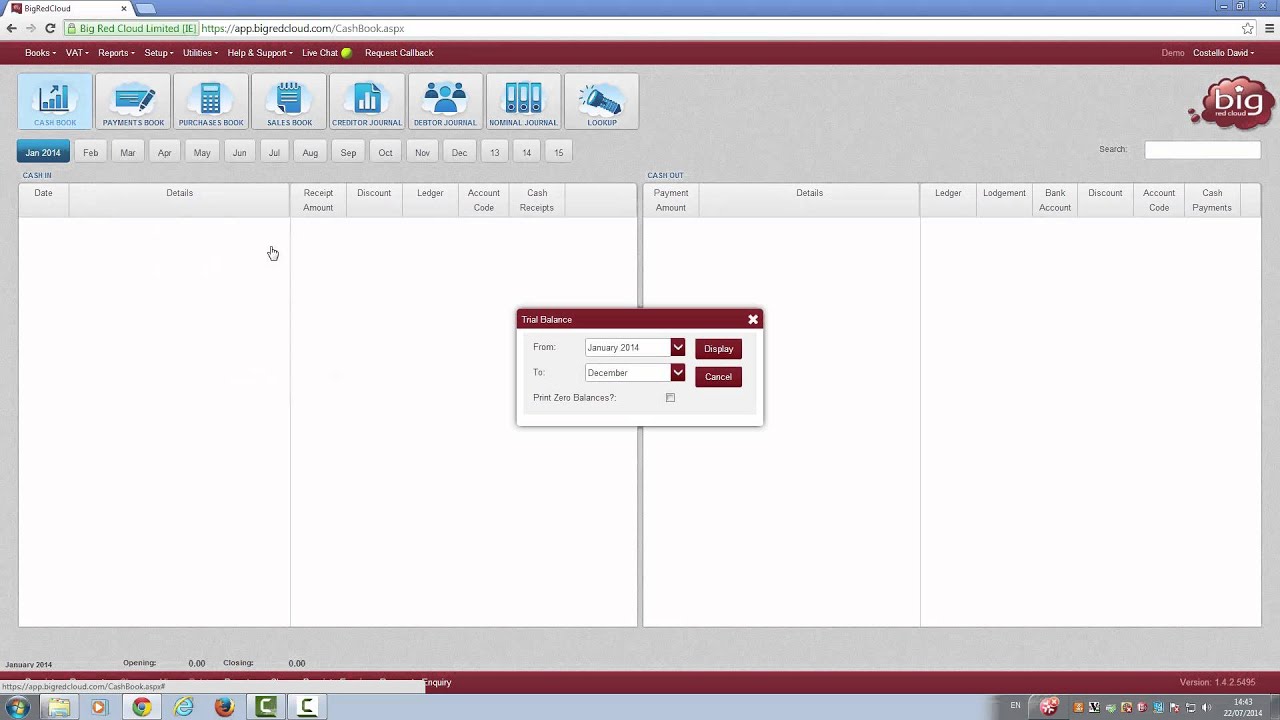Click the Demo label in header
The width and height of the screenshot is (1280, 720).
click(1173, 53)
